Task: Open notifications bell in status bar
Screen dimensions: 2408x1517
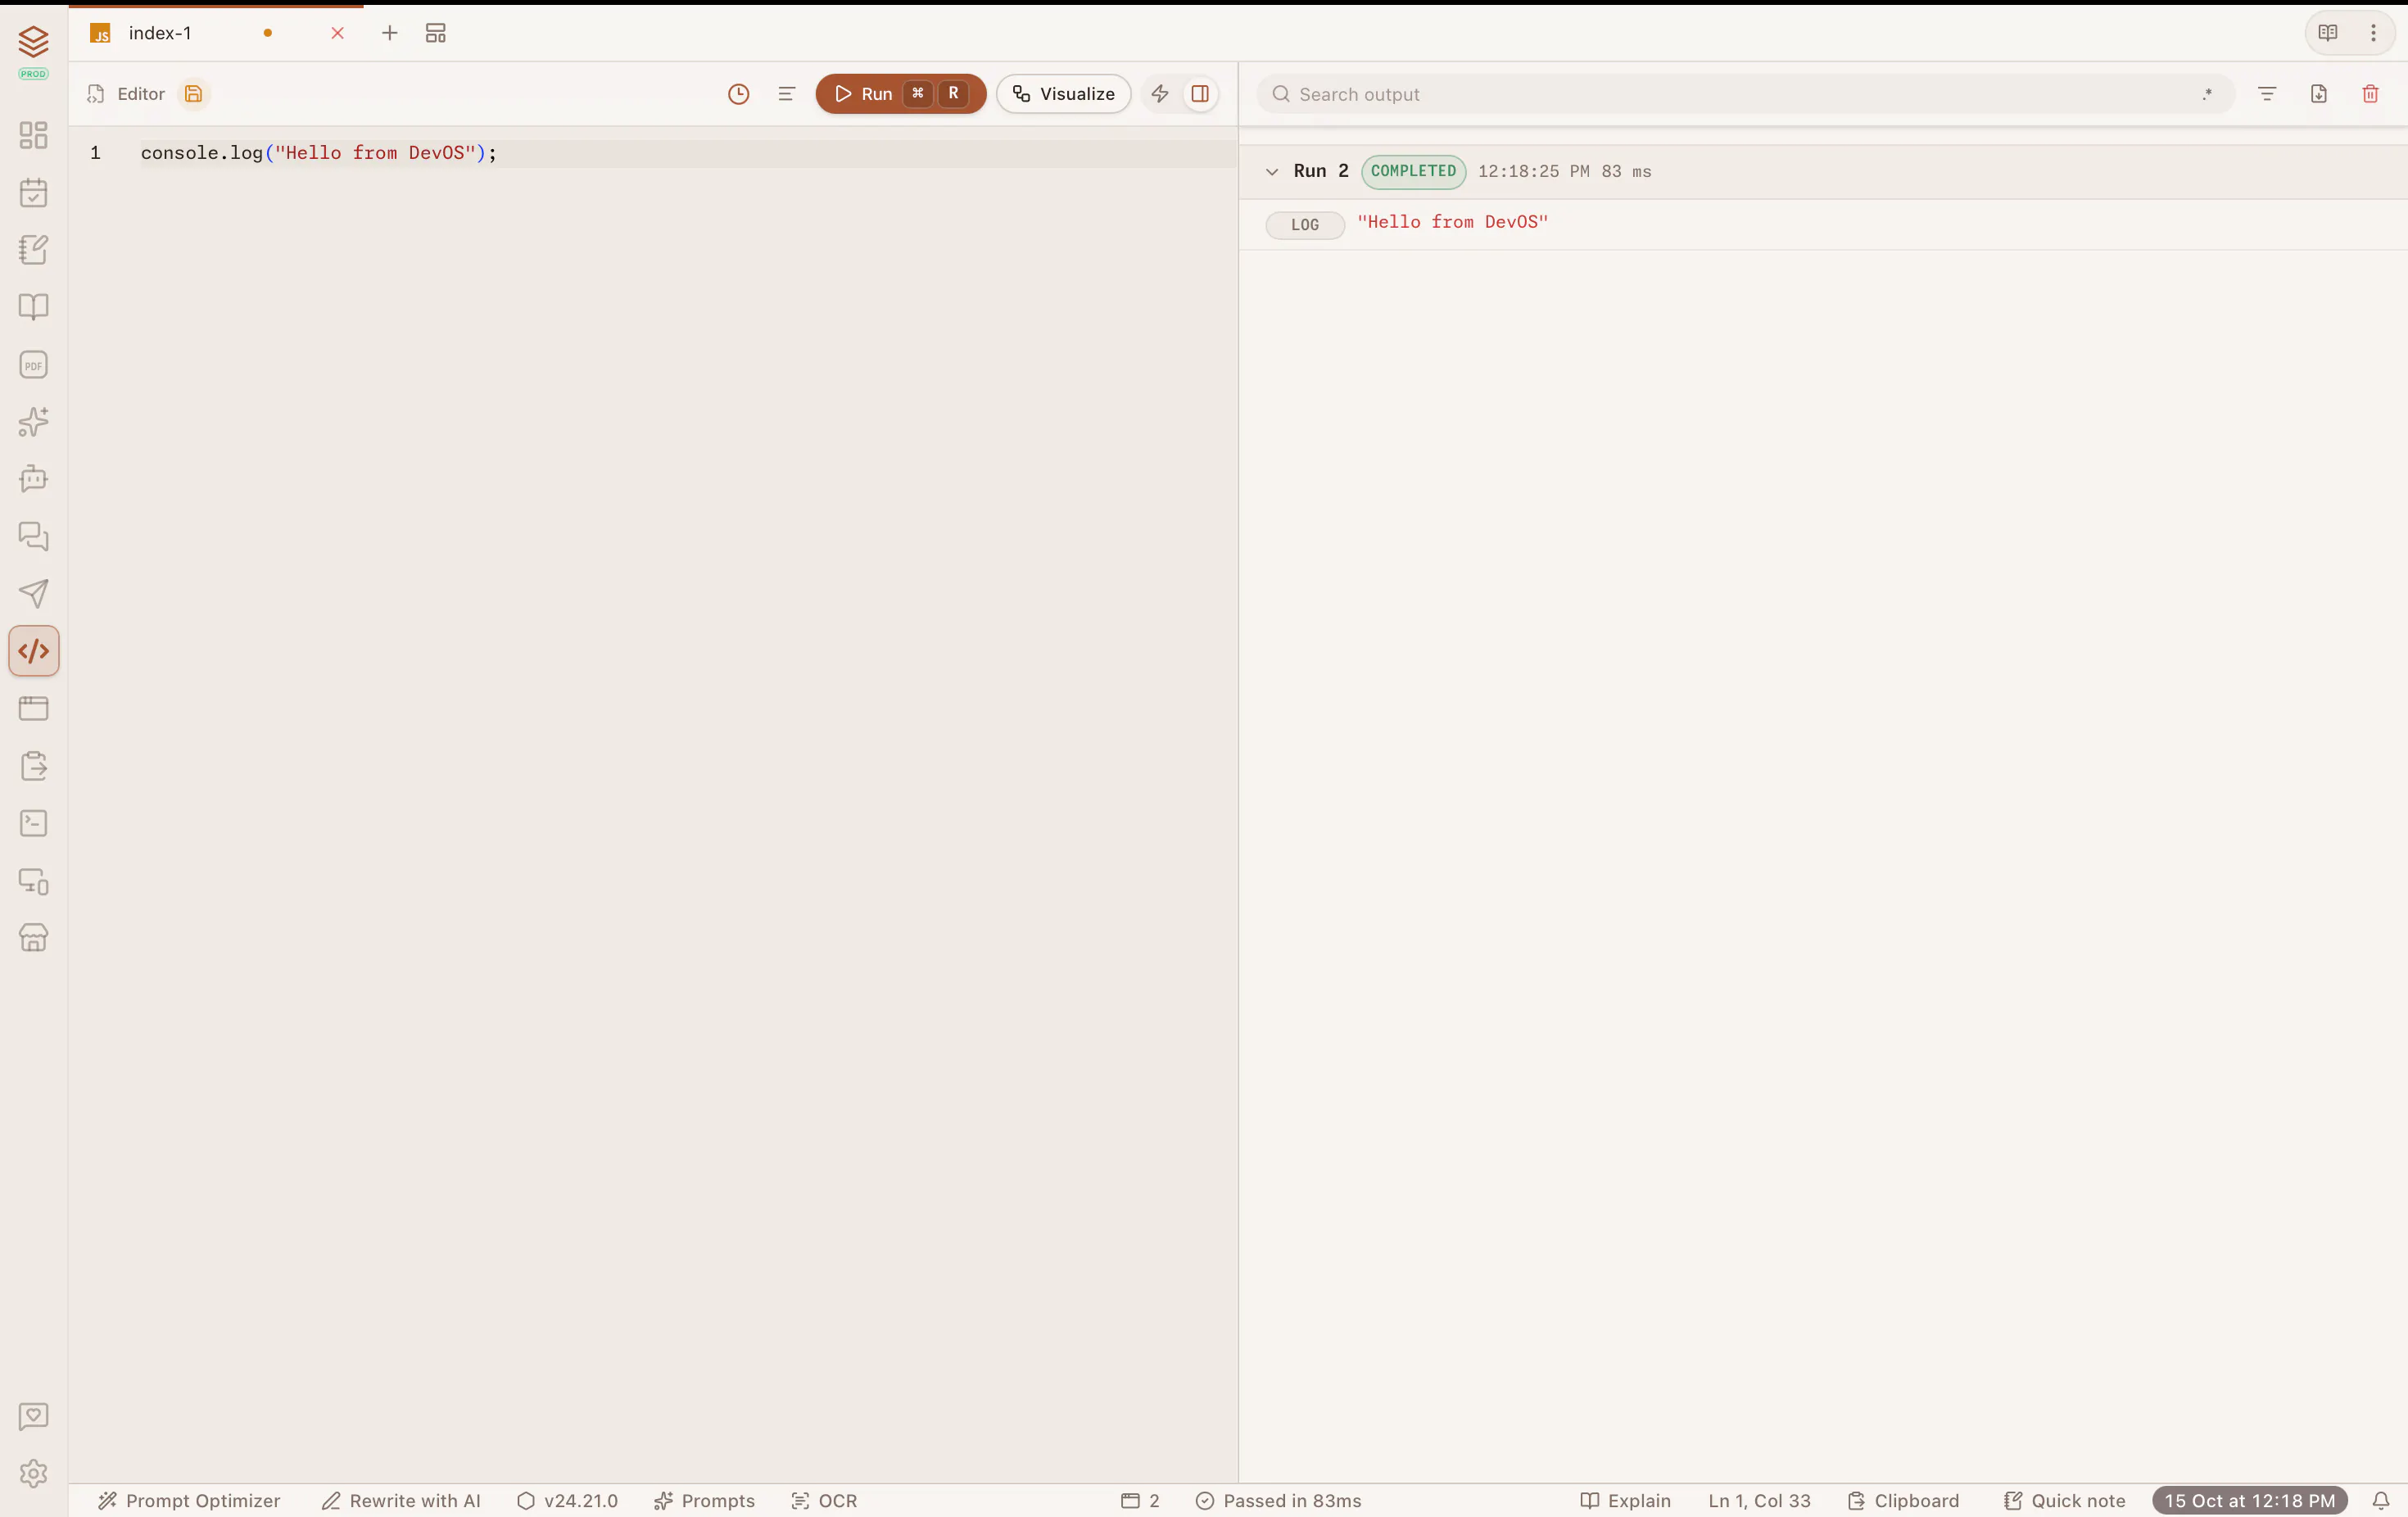Action: (x=2381, y=1501)
